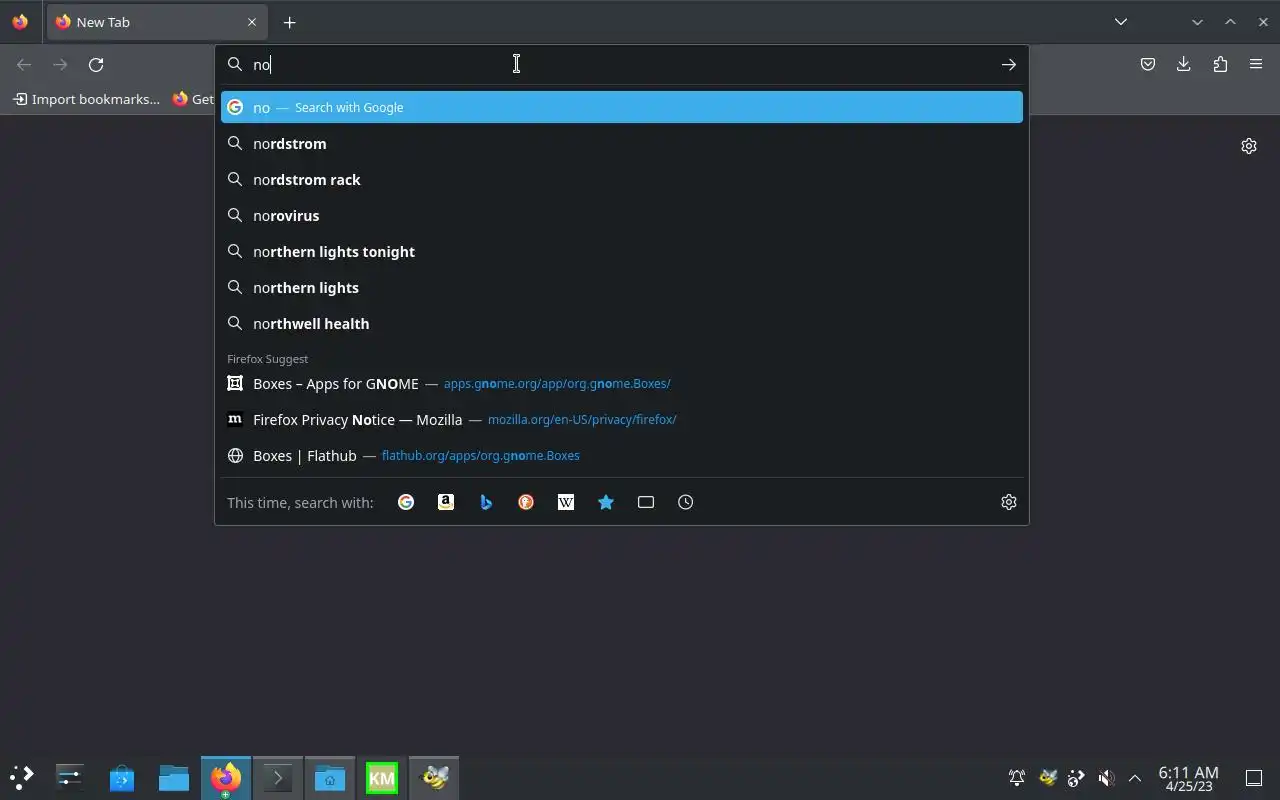Choose the 'nordstrom rack' suggestion
Screen dimensions: 1280x800
[x=622, y=180]
